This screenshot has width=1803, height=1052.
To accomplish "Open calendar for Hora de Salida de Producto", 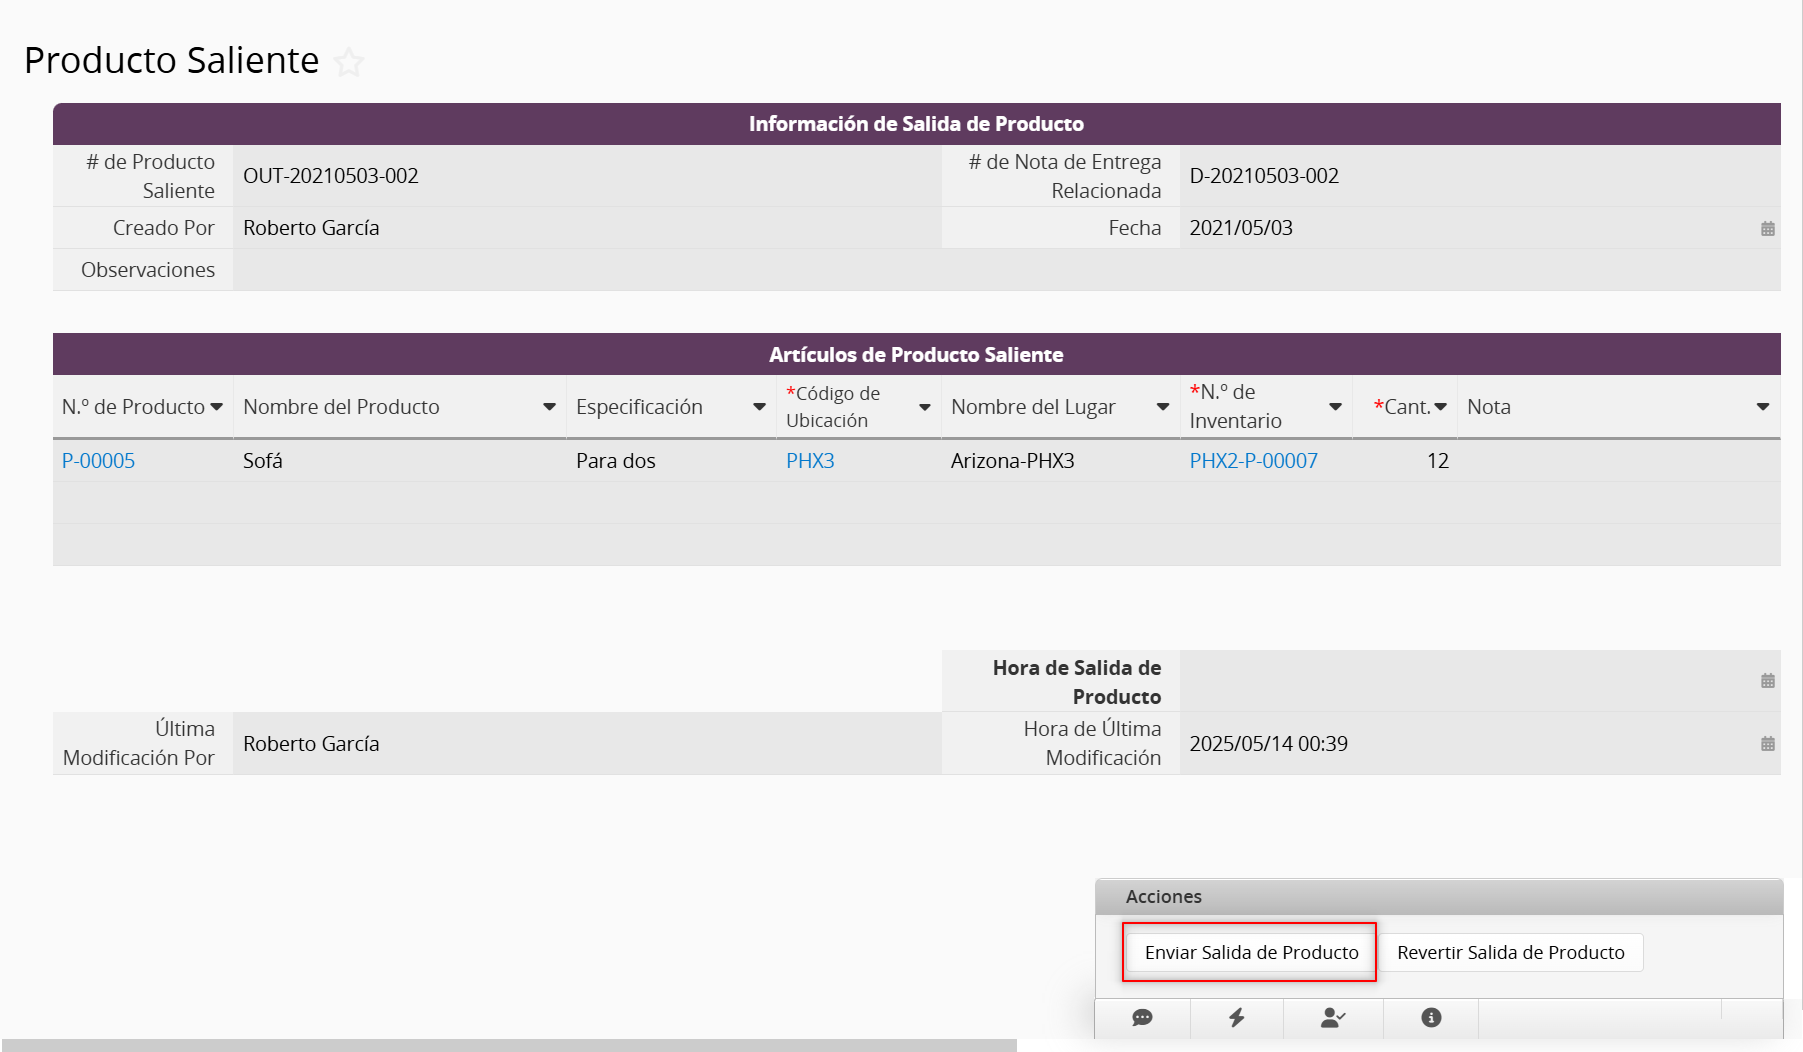I will (x=1767, y=681).
